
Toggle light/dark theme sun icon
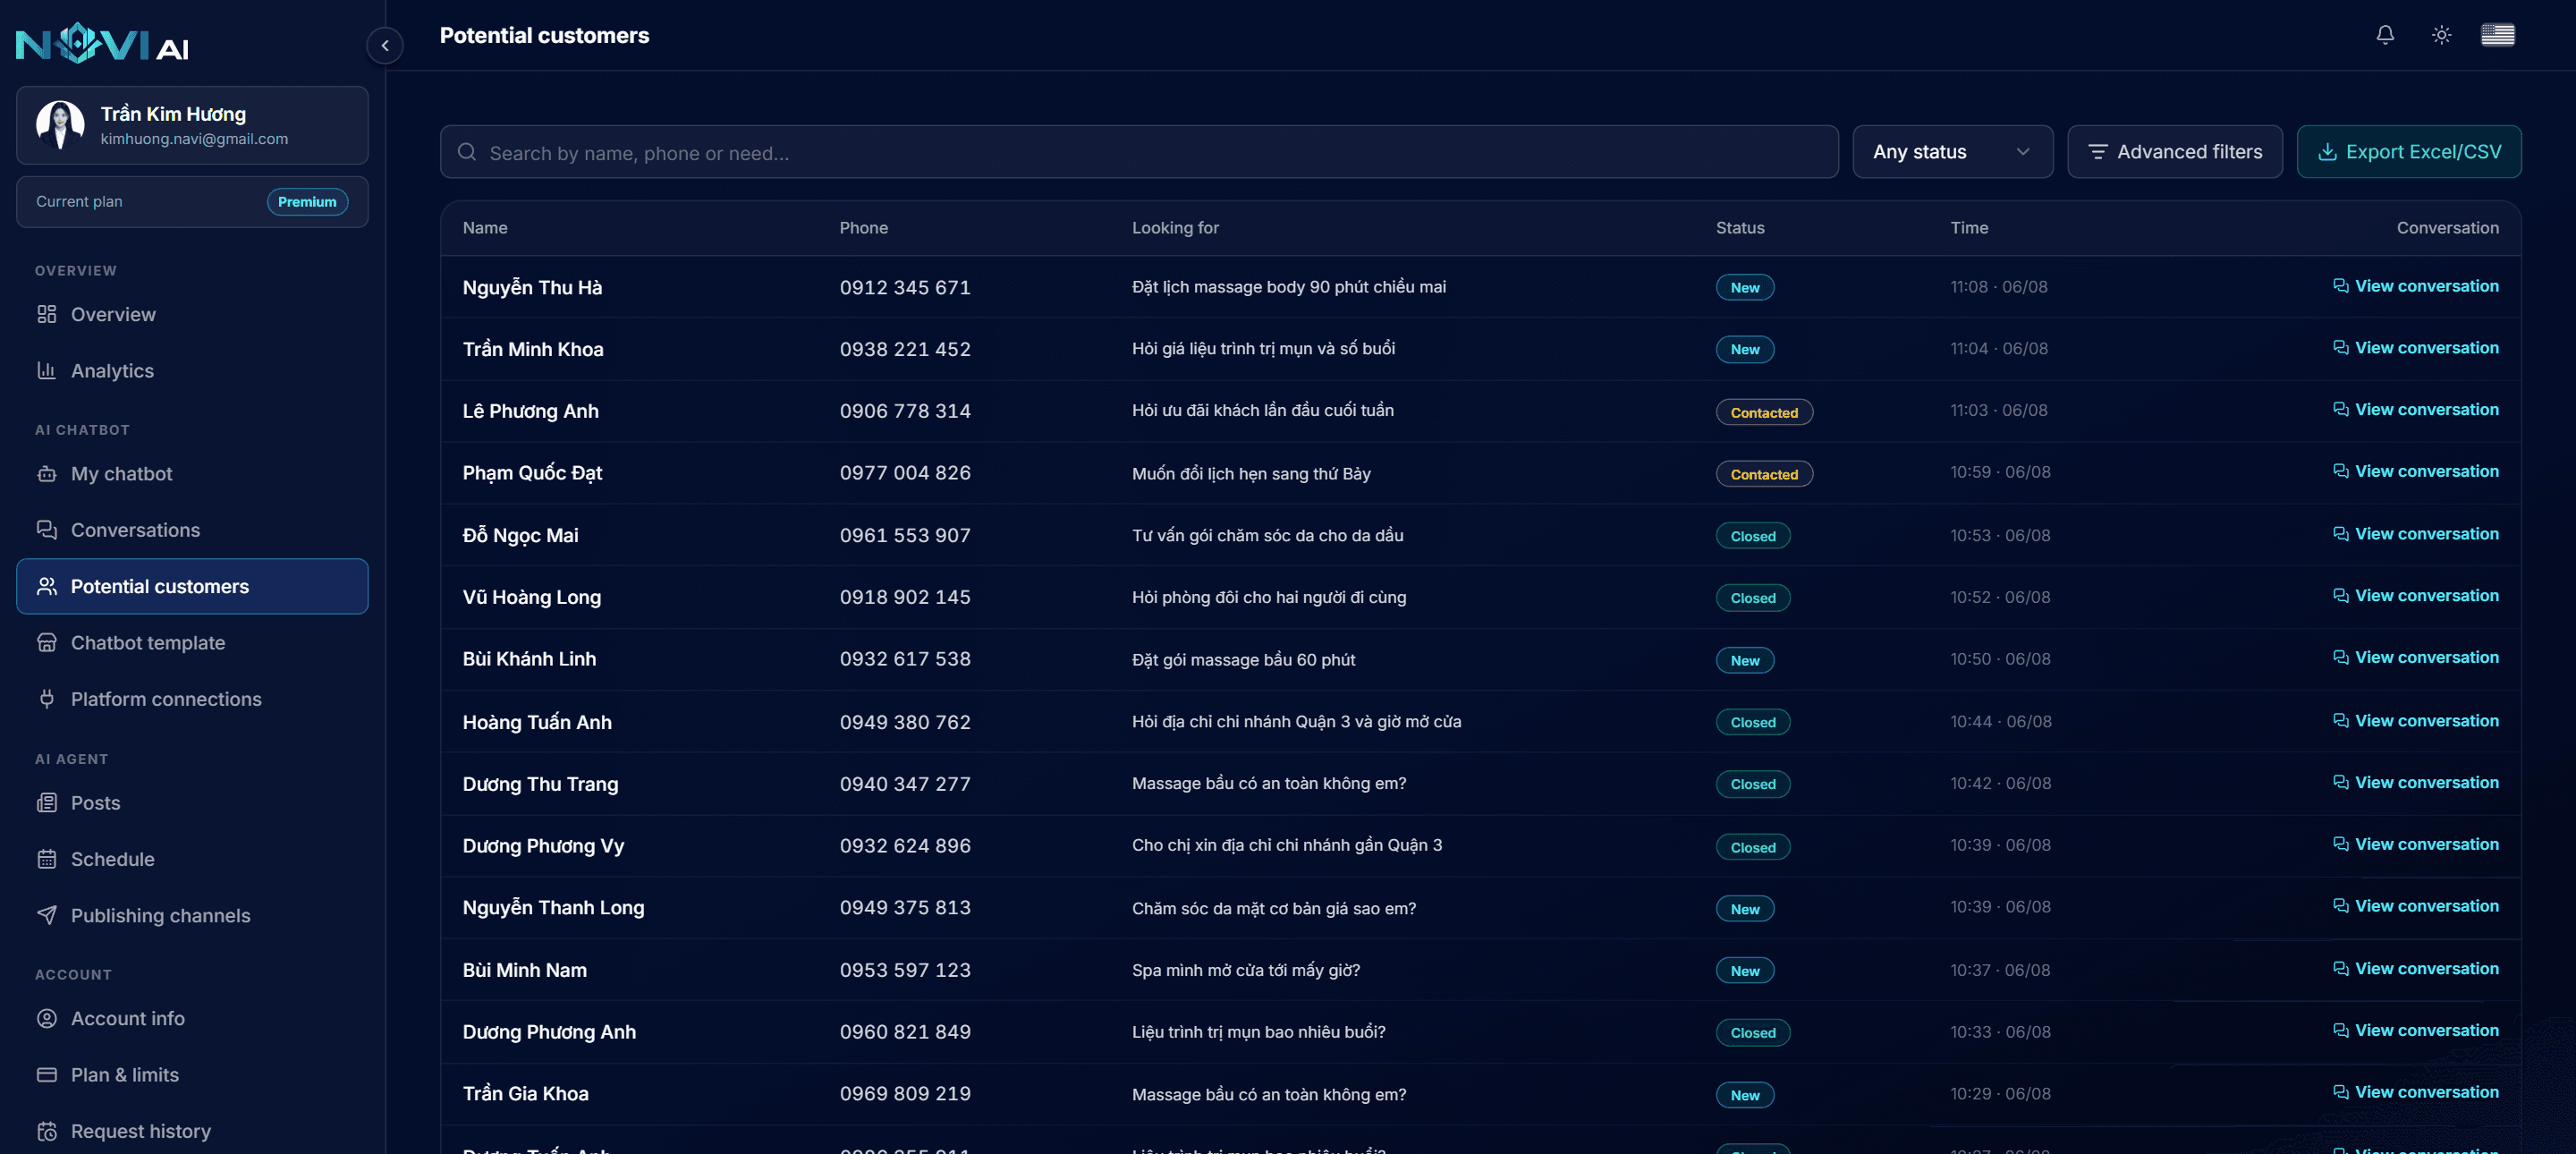pyautogui.click(x=2441, y=35)
